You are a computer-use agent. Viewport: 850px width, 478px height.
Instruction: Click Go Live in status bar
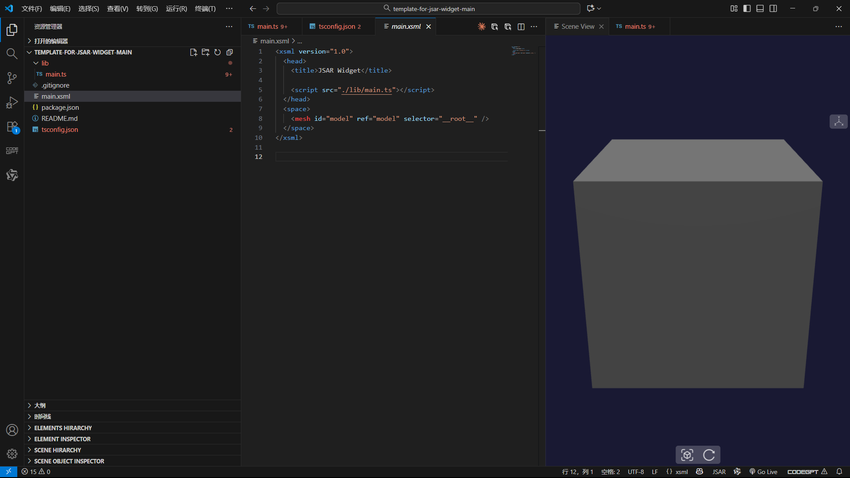point(763,471)
